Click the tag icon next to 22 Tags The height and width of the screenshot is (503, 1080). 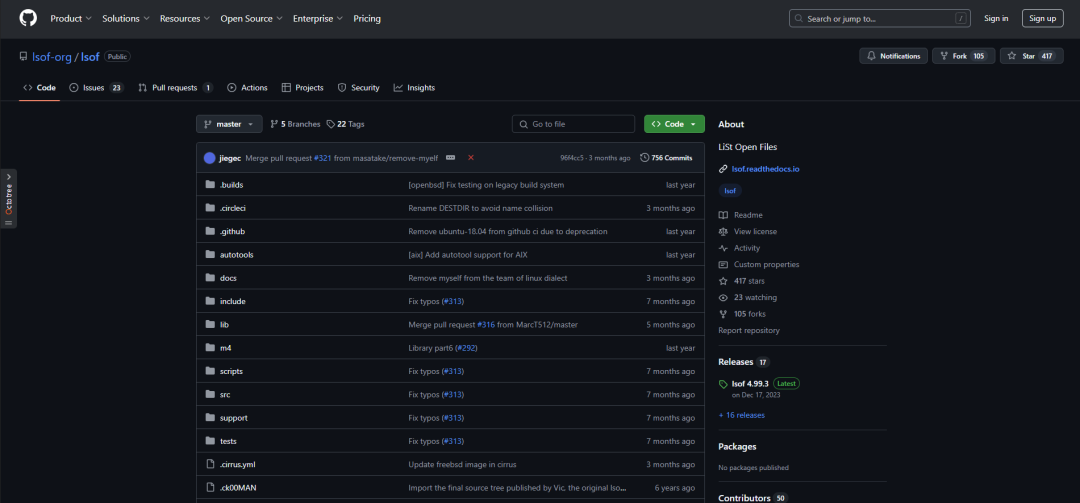(331, 124)
